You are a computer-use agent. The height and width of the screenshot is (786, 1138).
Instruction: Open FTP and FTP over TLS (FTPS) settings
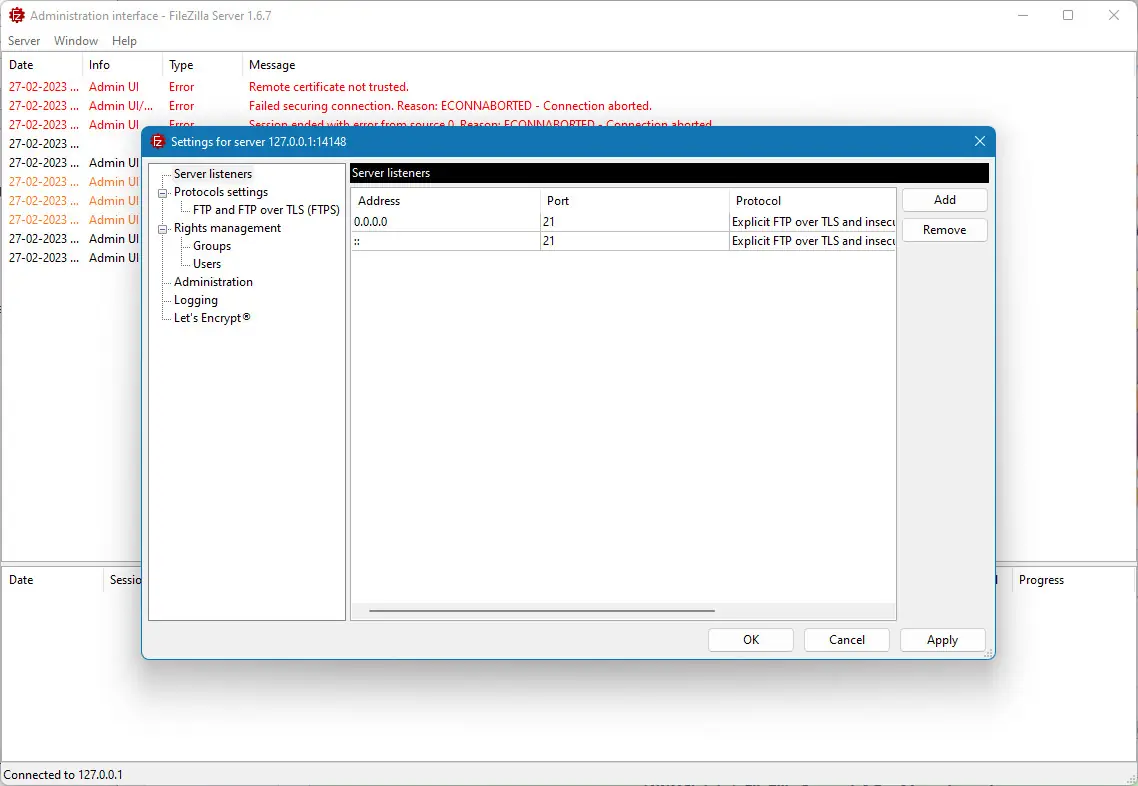(266, 210)
